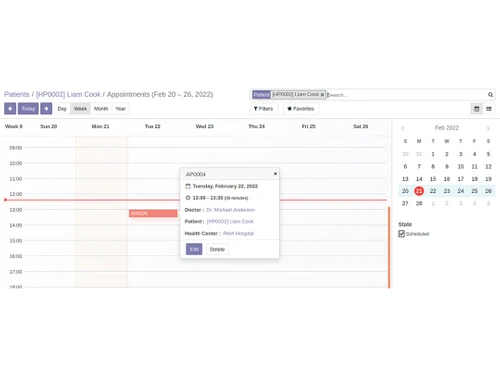Go to the previous week with the left arrow
The image size is (500, 375).
pyautogui.click(x=10, y=109)
